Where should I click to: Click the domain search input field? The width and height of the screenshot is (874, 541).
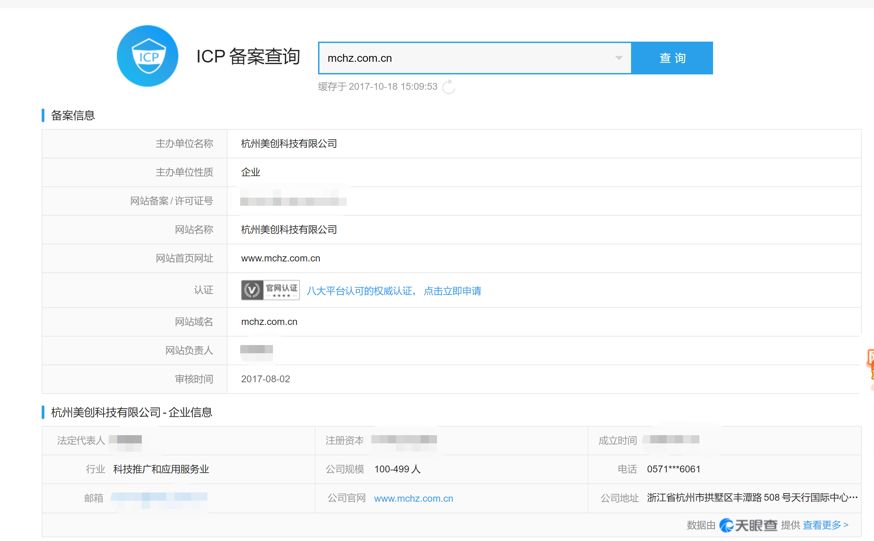pyautogui.click(x=474, y=58)
